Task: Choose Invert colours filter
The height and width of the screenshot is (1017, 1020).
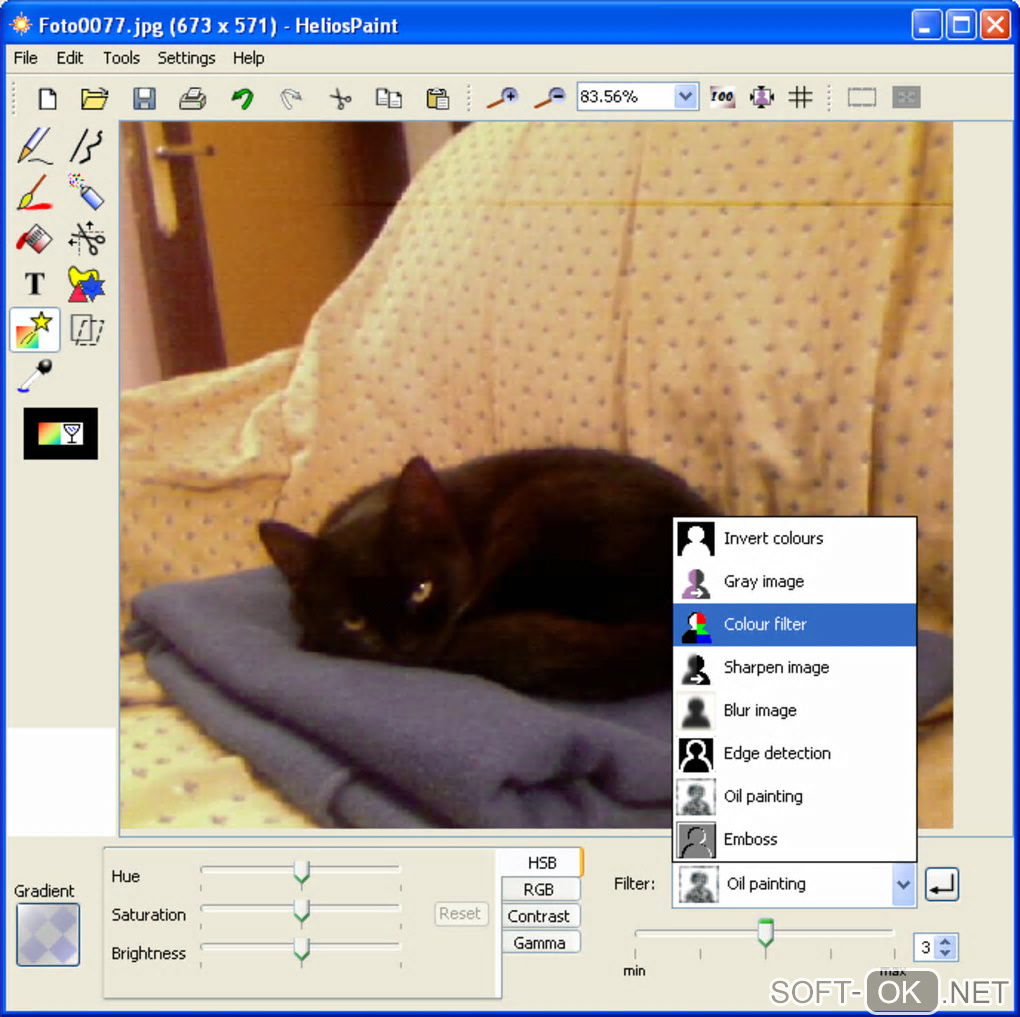Action: click(794, 539)
